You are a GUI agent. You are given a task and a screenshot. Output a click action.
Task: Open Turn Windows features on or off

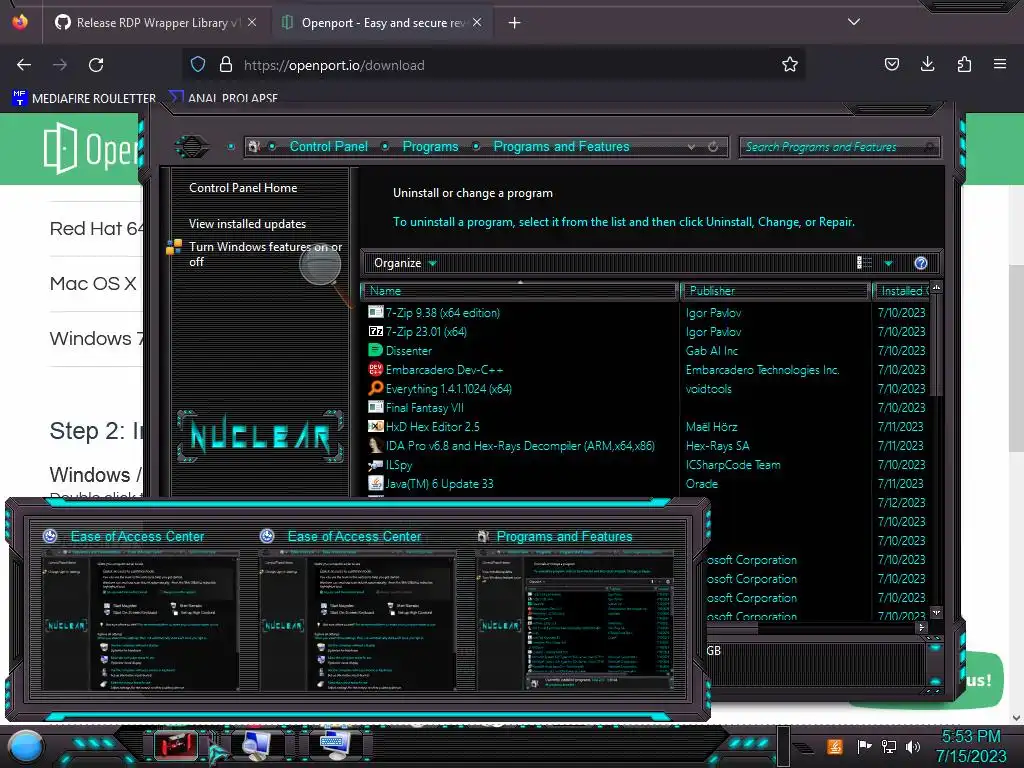pos(265,254)
